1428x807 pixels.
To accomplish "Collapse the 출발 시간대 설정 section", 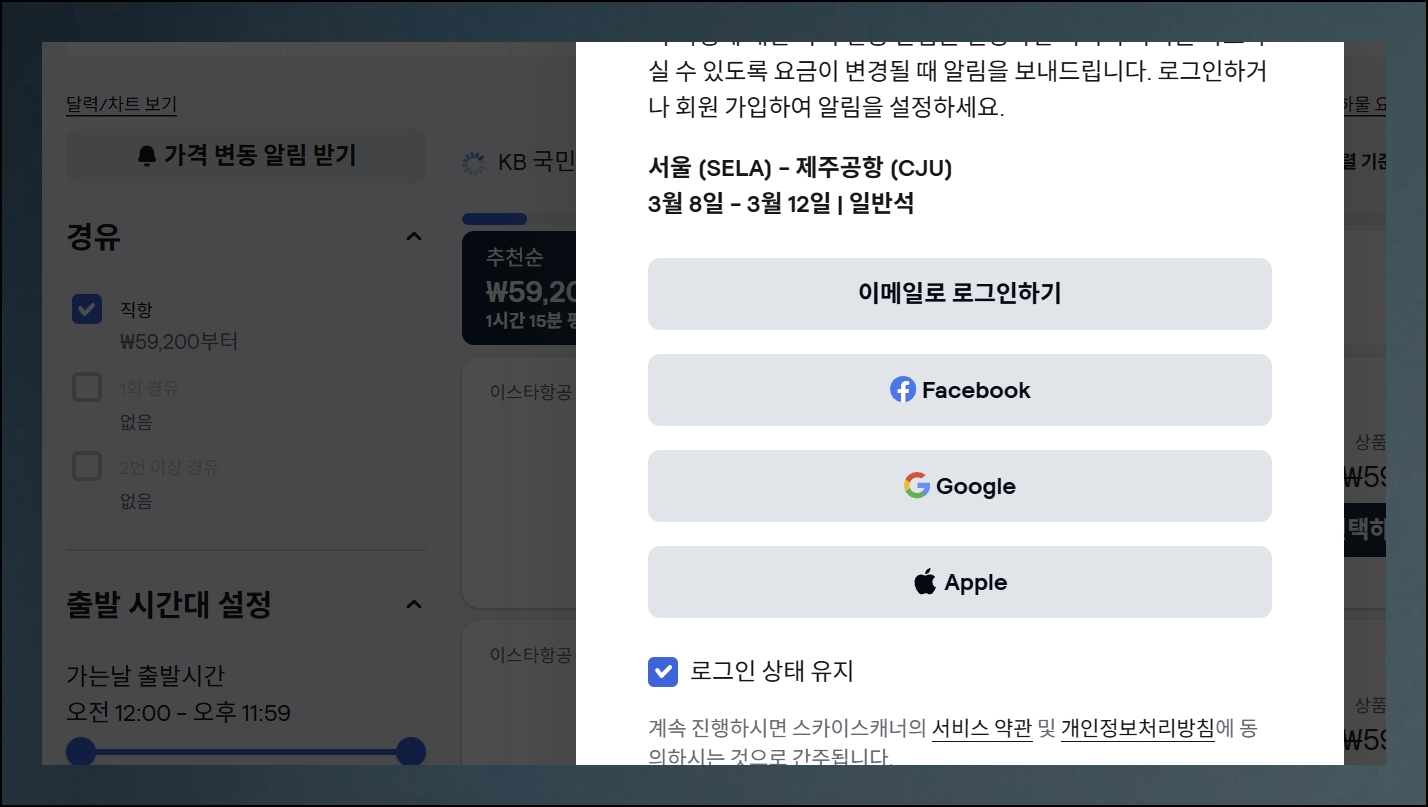I will click(413, 604).
